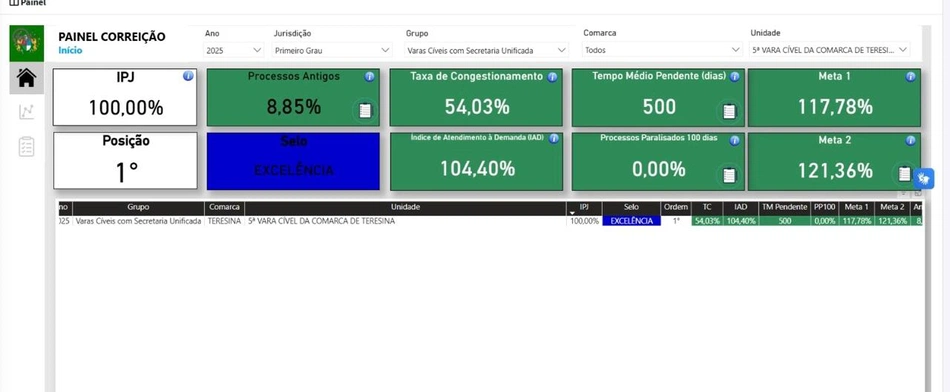Click the 104,40% IAD table cell
Screen dimensions: 950x392
[x=740, y=221]
